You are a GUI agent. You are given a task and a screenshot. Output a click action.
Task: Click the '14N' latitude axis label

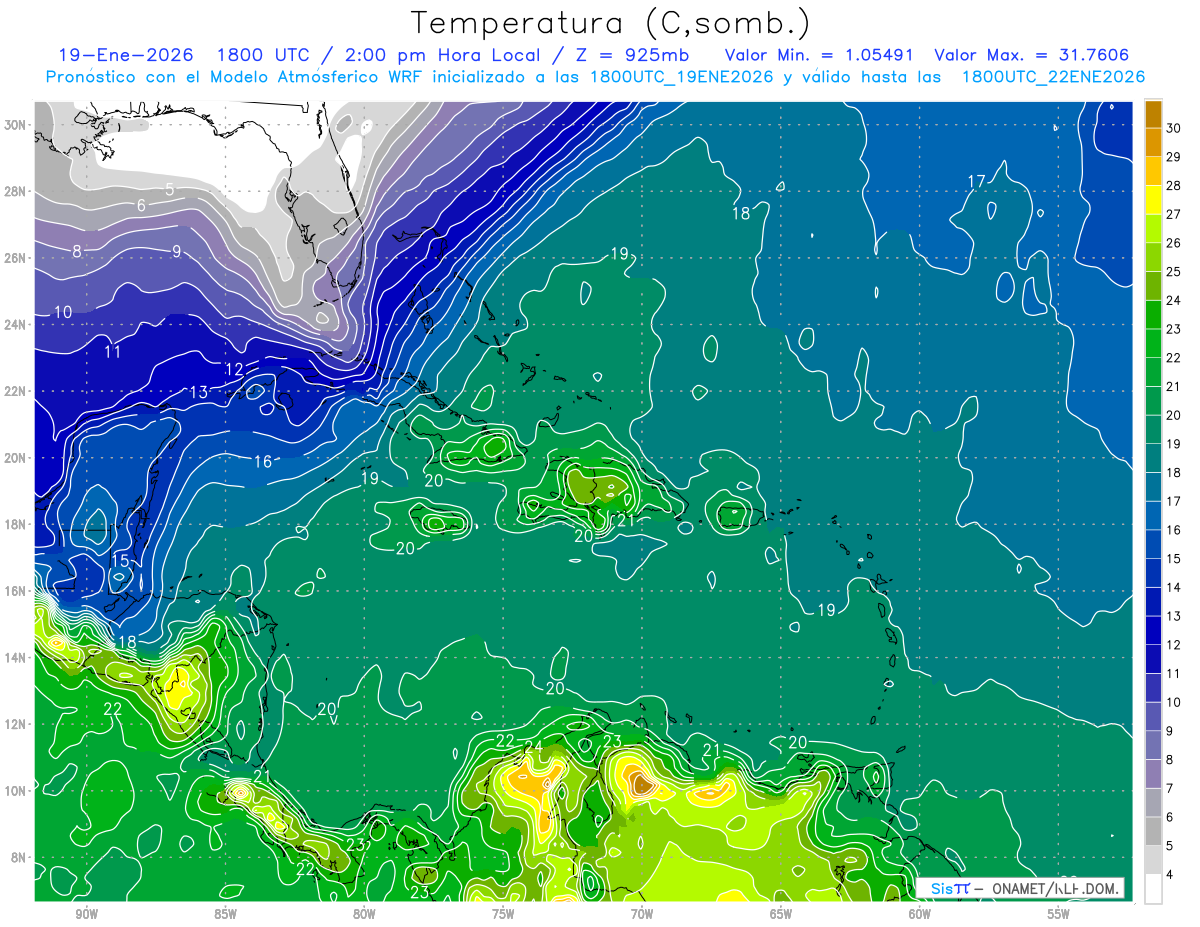[x=16, y=658]
